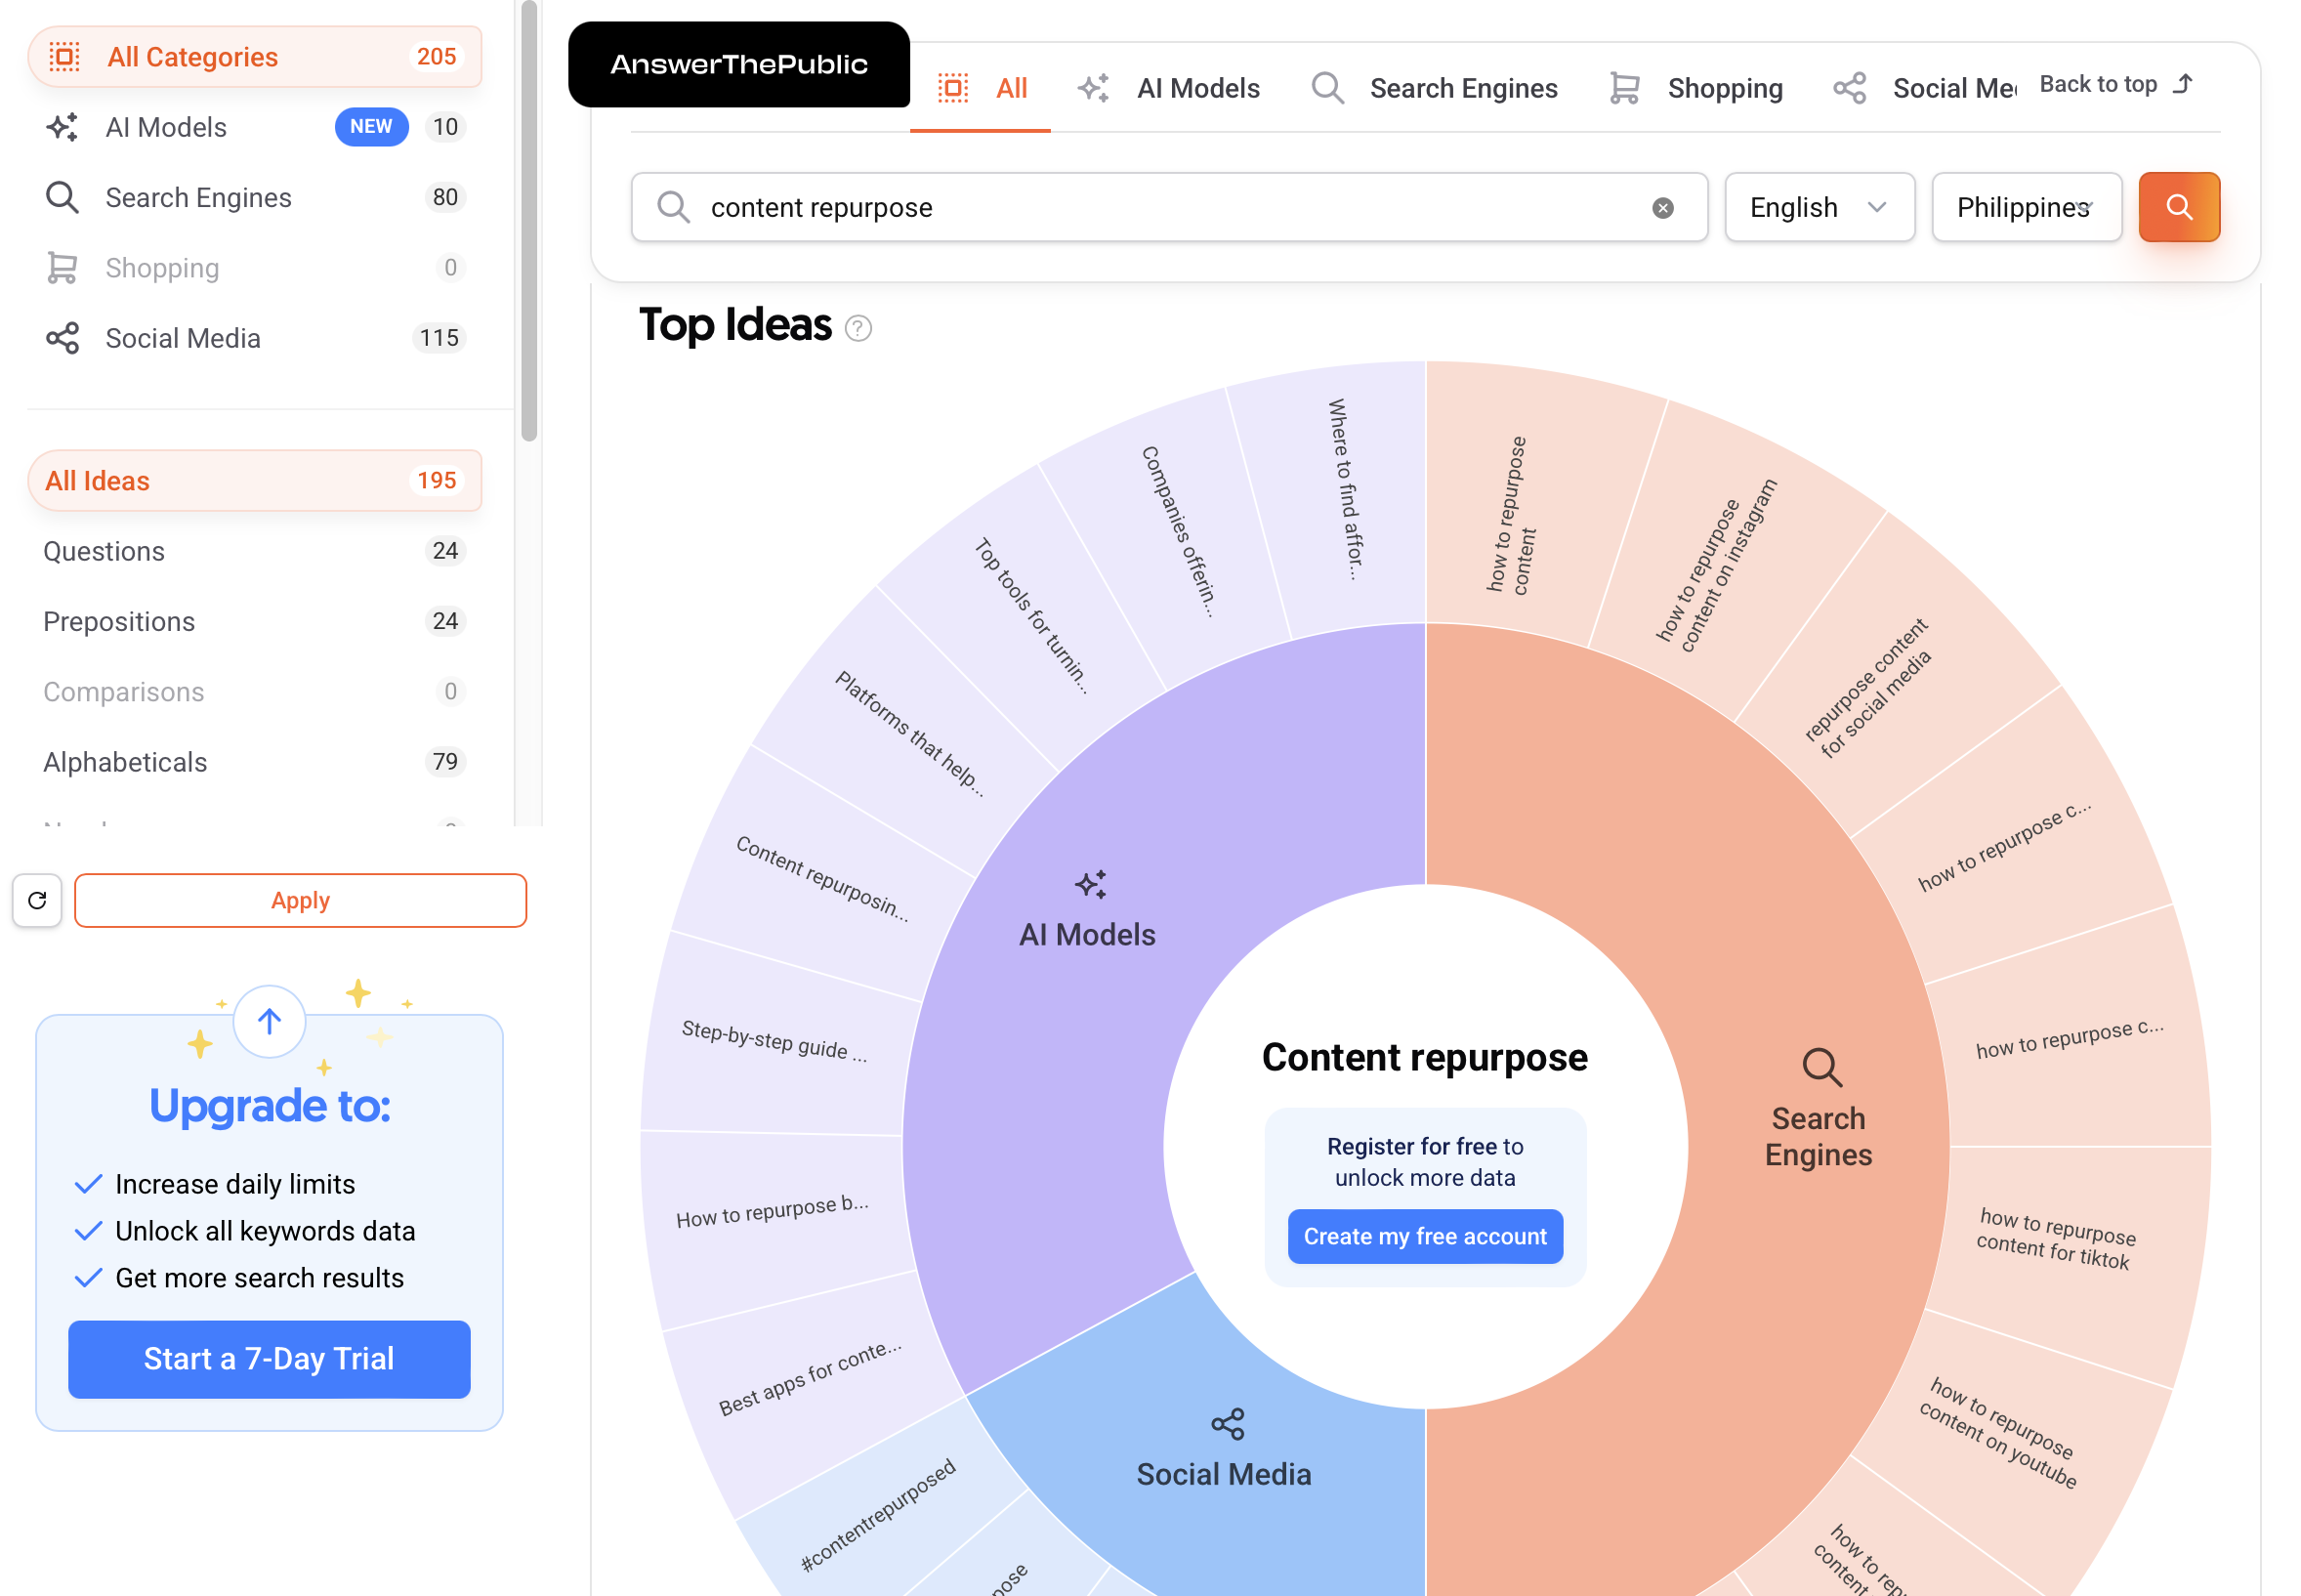Select Social Media category in sidebar
Viewport: 2301px width, 1596px height.
click(x=255, y=338)
